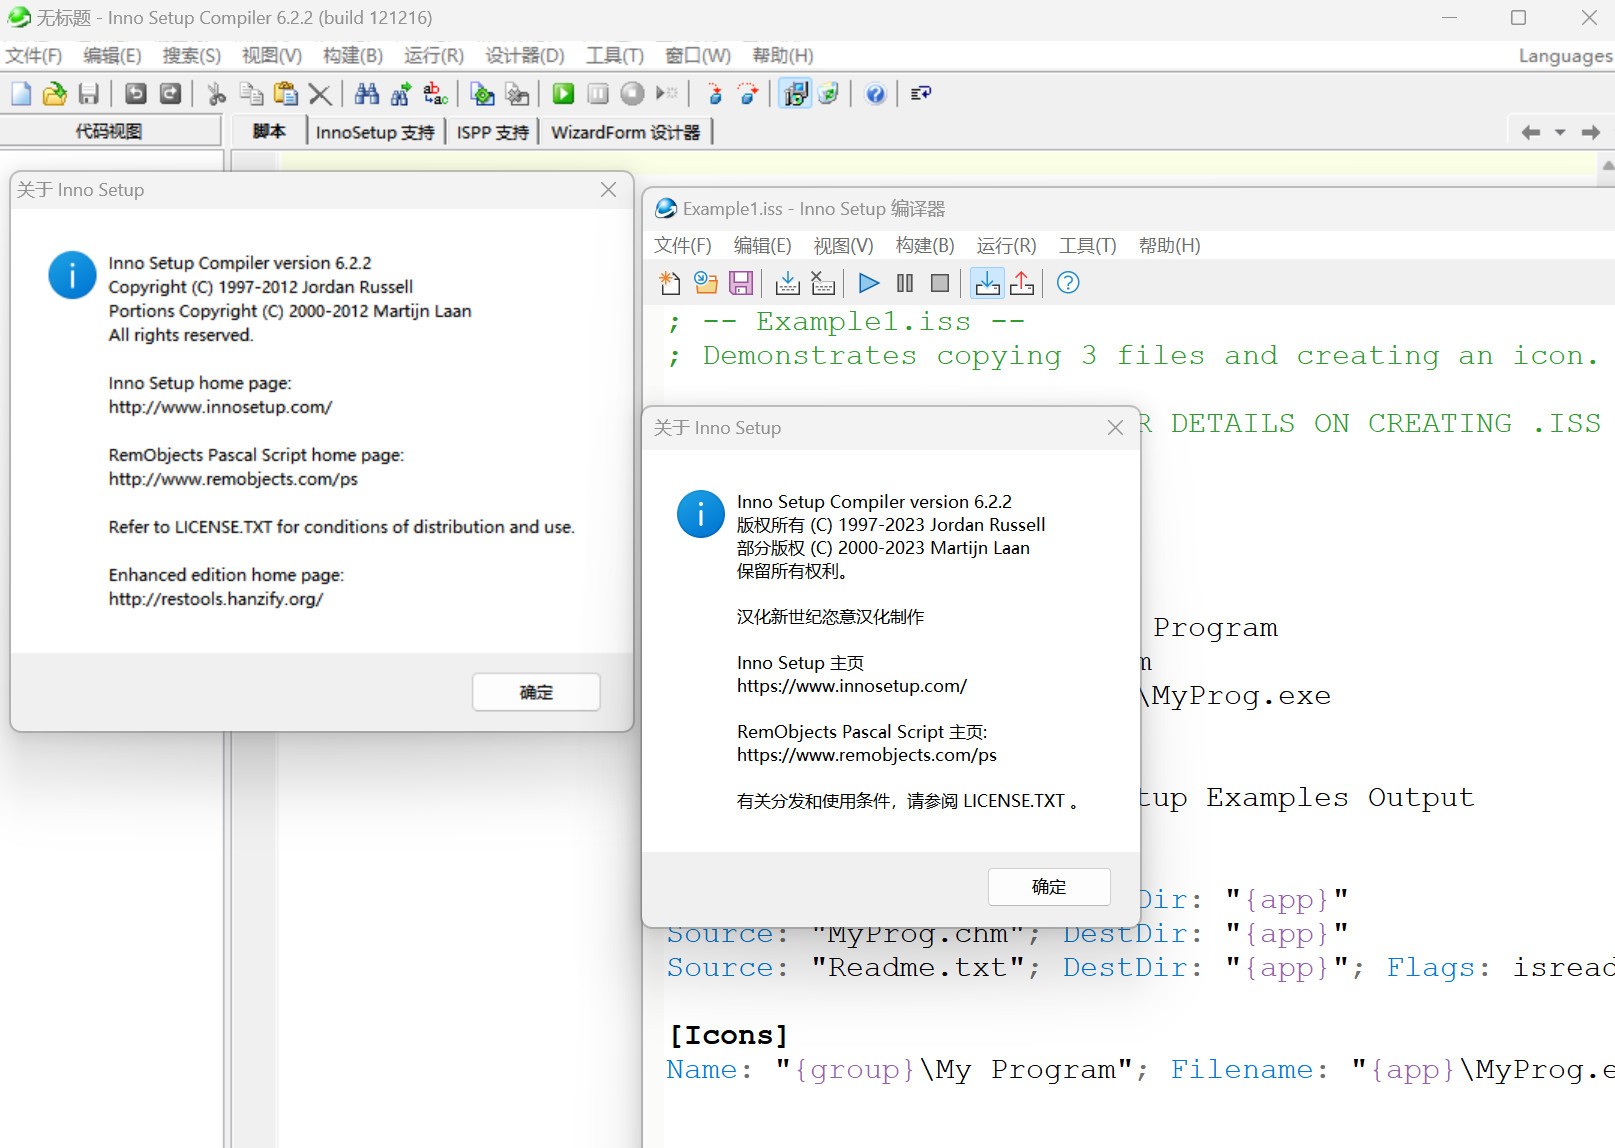The image size is (1615, 1148).
Task: Open 构建(B) menu in main window
Action: point(353,56)
